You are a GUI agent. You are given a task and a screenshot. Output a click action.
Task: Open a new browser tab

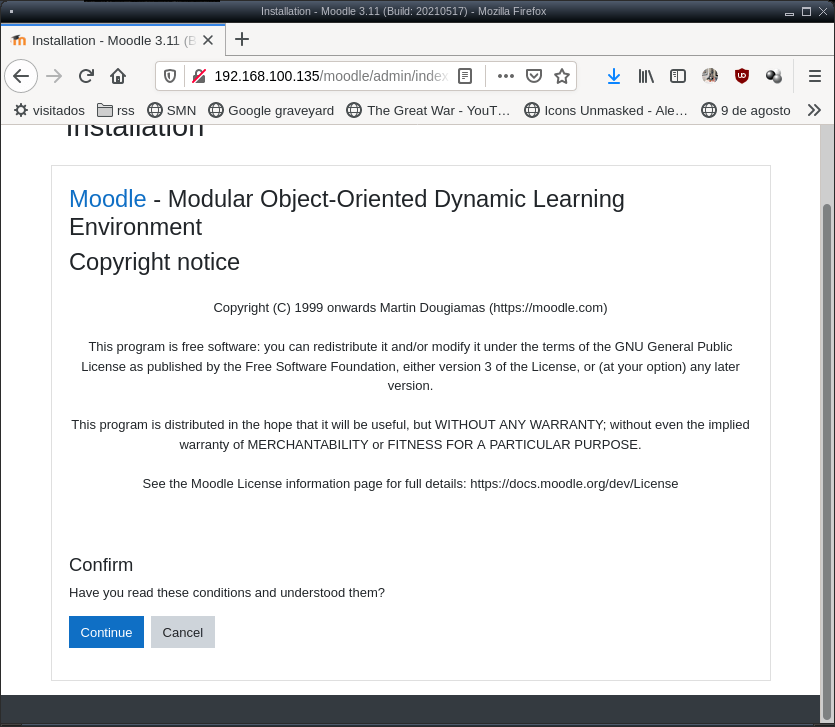[242, 39]
